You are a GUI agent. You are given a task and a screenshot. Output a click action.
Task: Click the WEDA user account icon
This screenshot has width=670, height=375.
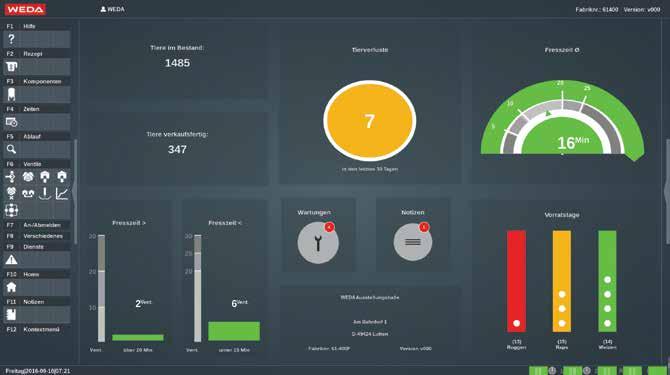[x=103, y=9]
